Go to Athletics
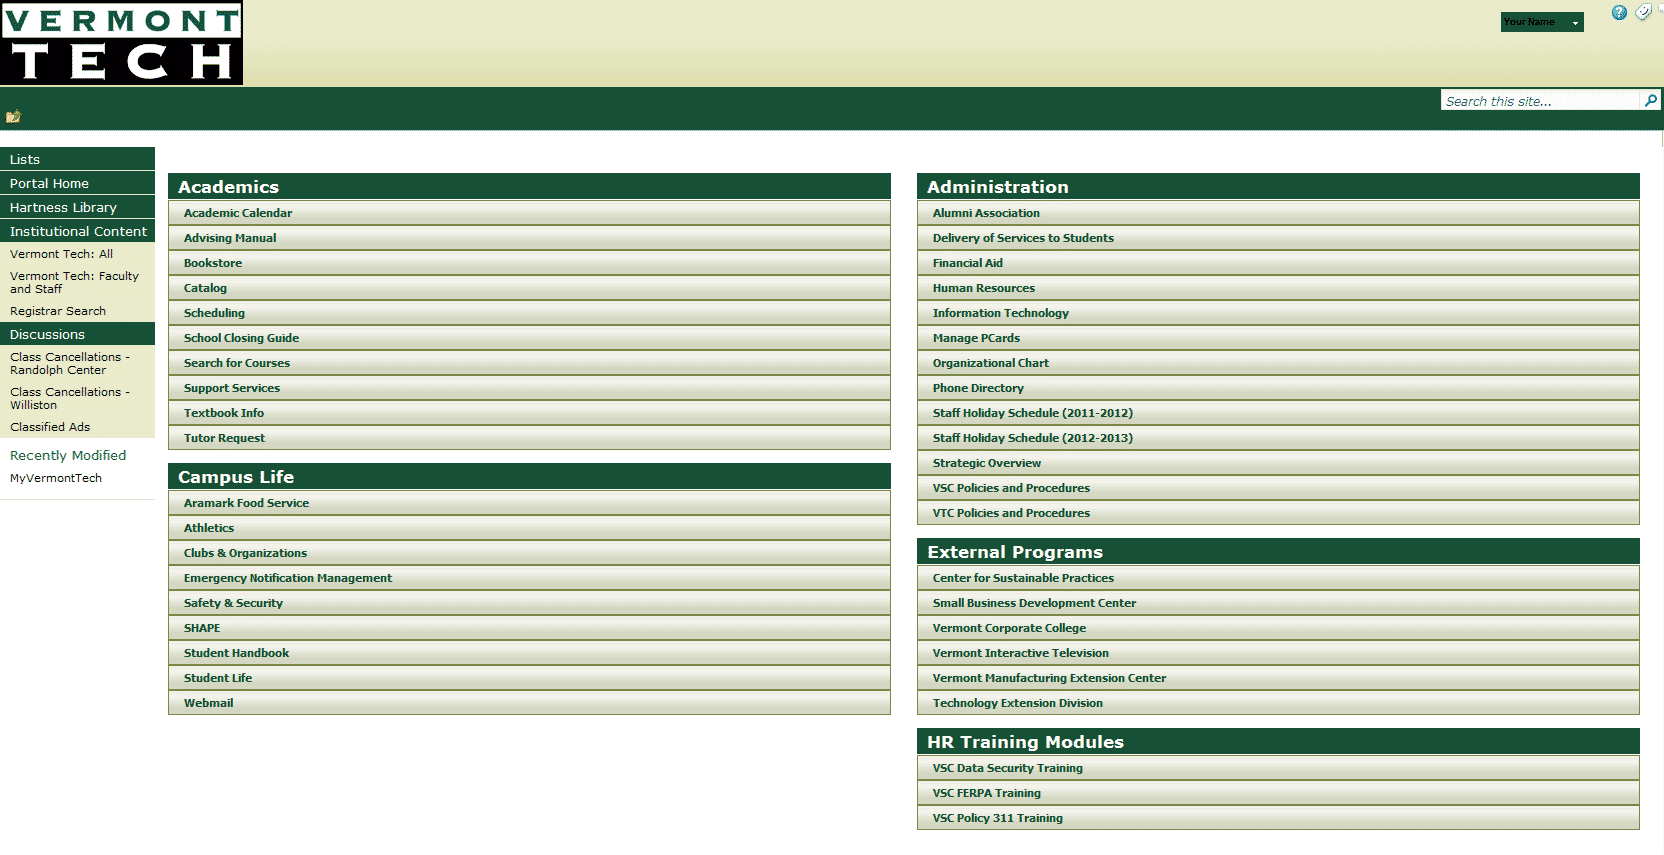1664x855 pixels. pos(529,528)
